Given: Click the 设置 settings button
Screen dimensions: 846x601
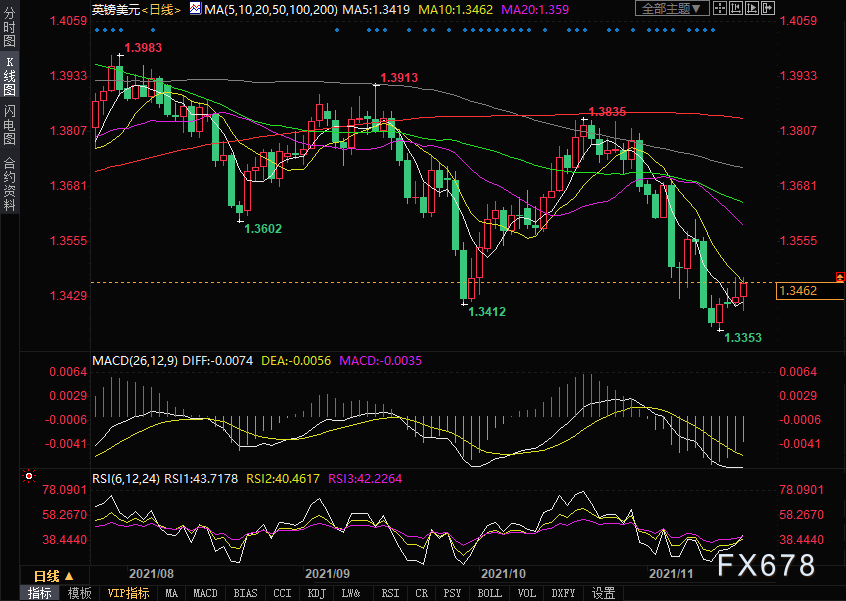Looking at the screenshot, I should coord(603,593).
